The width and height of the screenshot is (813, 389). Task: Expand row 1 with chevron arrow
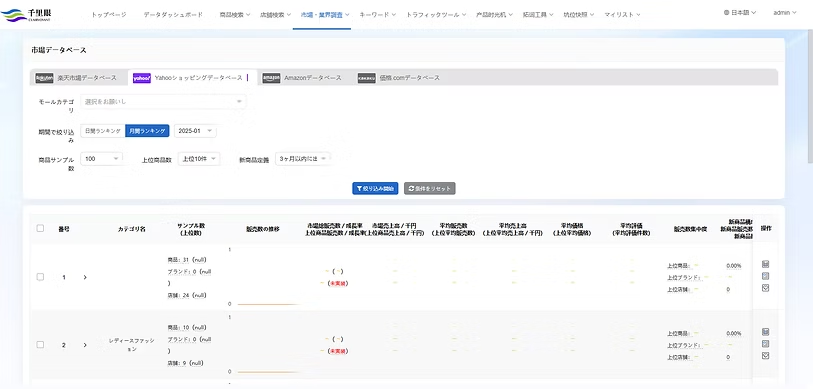coord(85,277)
